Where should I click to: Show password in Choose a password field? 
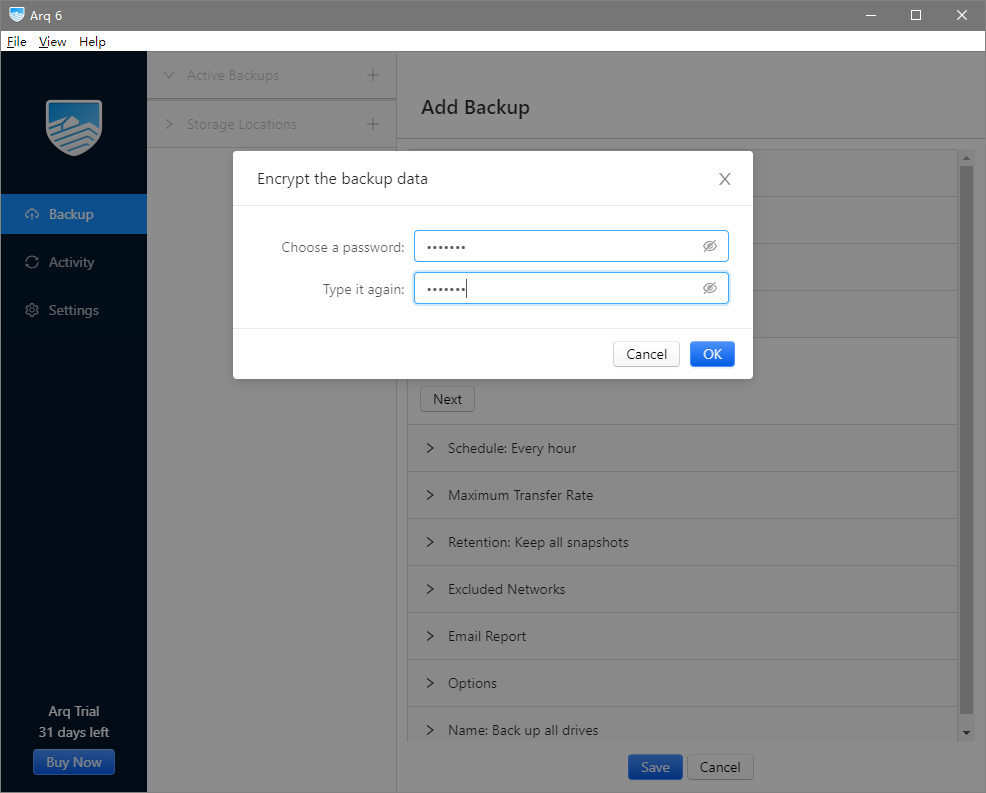coord(710,246)
